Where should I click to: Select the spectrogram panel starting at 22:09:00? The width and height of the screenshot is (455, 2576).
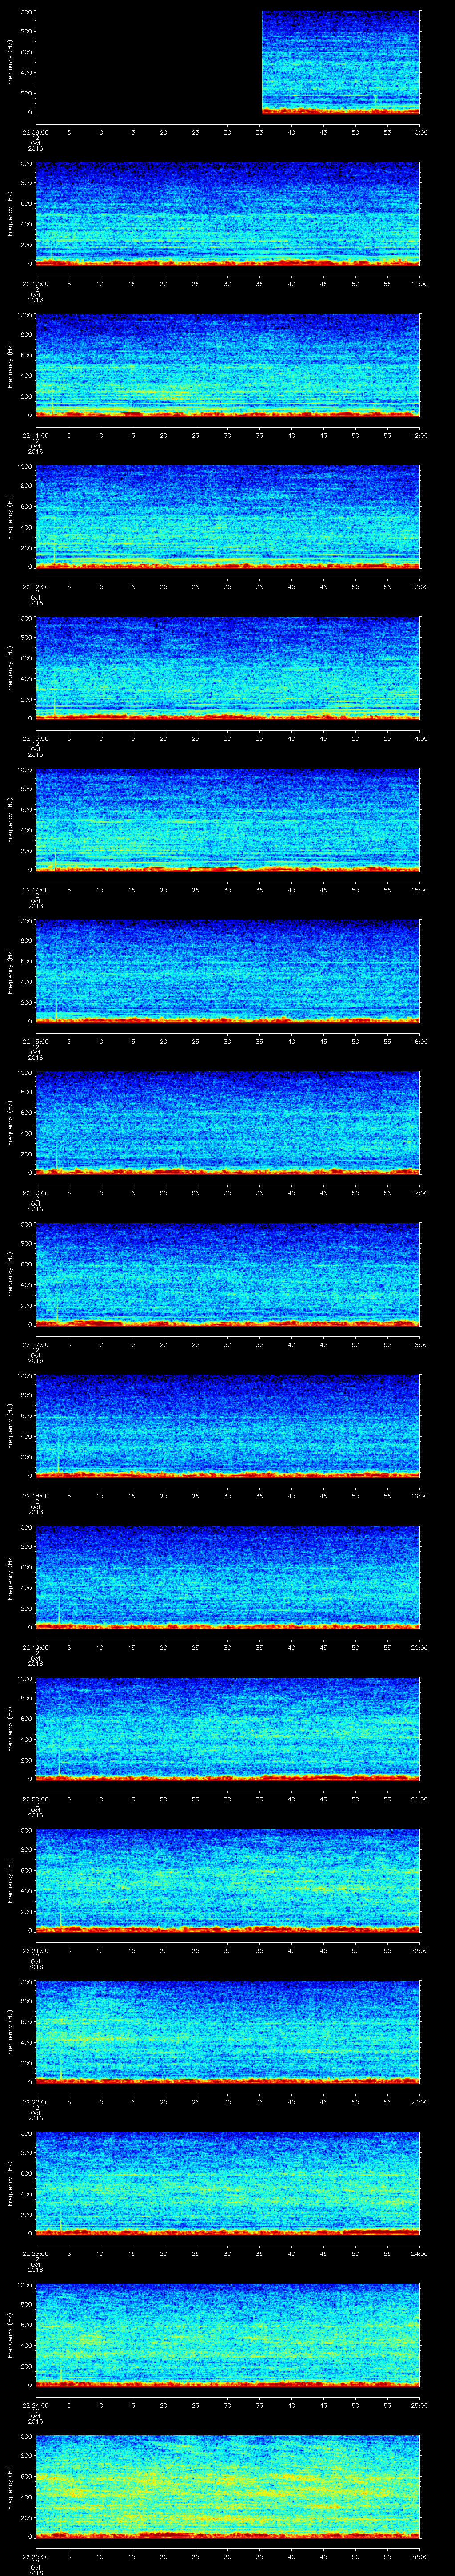(227, 63)
